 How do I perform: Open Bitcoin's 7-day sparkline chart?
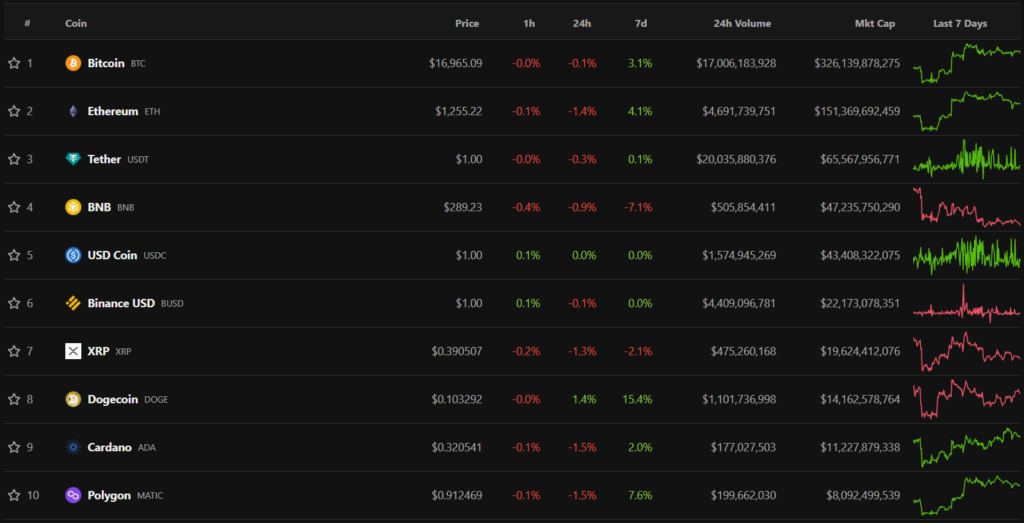click(967, 63)
